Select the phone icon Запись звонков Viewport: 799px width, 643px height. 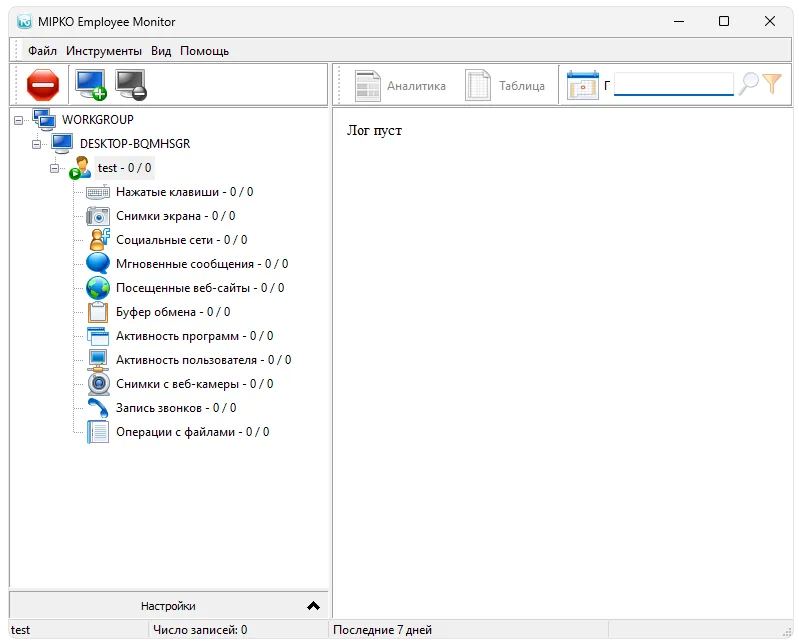coord(98,408)
